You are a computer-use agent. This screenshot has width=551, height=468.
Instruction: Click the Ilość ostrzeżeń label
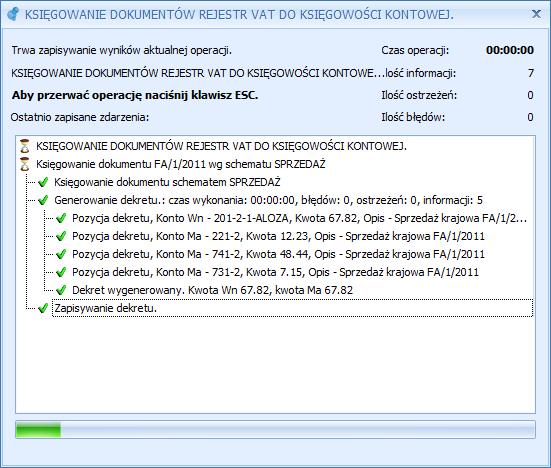point(419,95)
